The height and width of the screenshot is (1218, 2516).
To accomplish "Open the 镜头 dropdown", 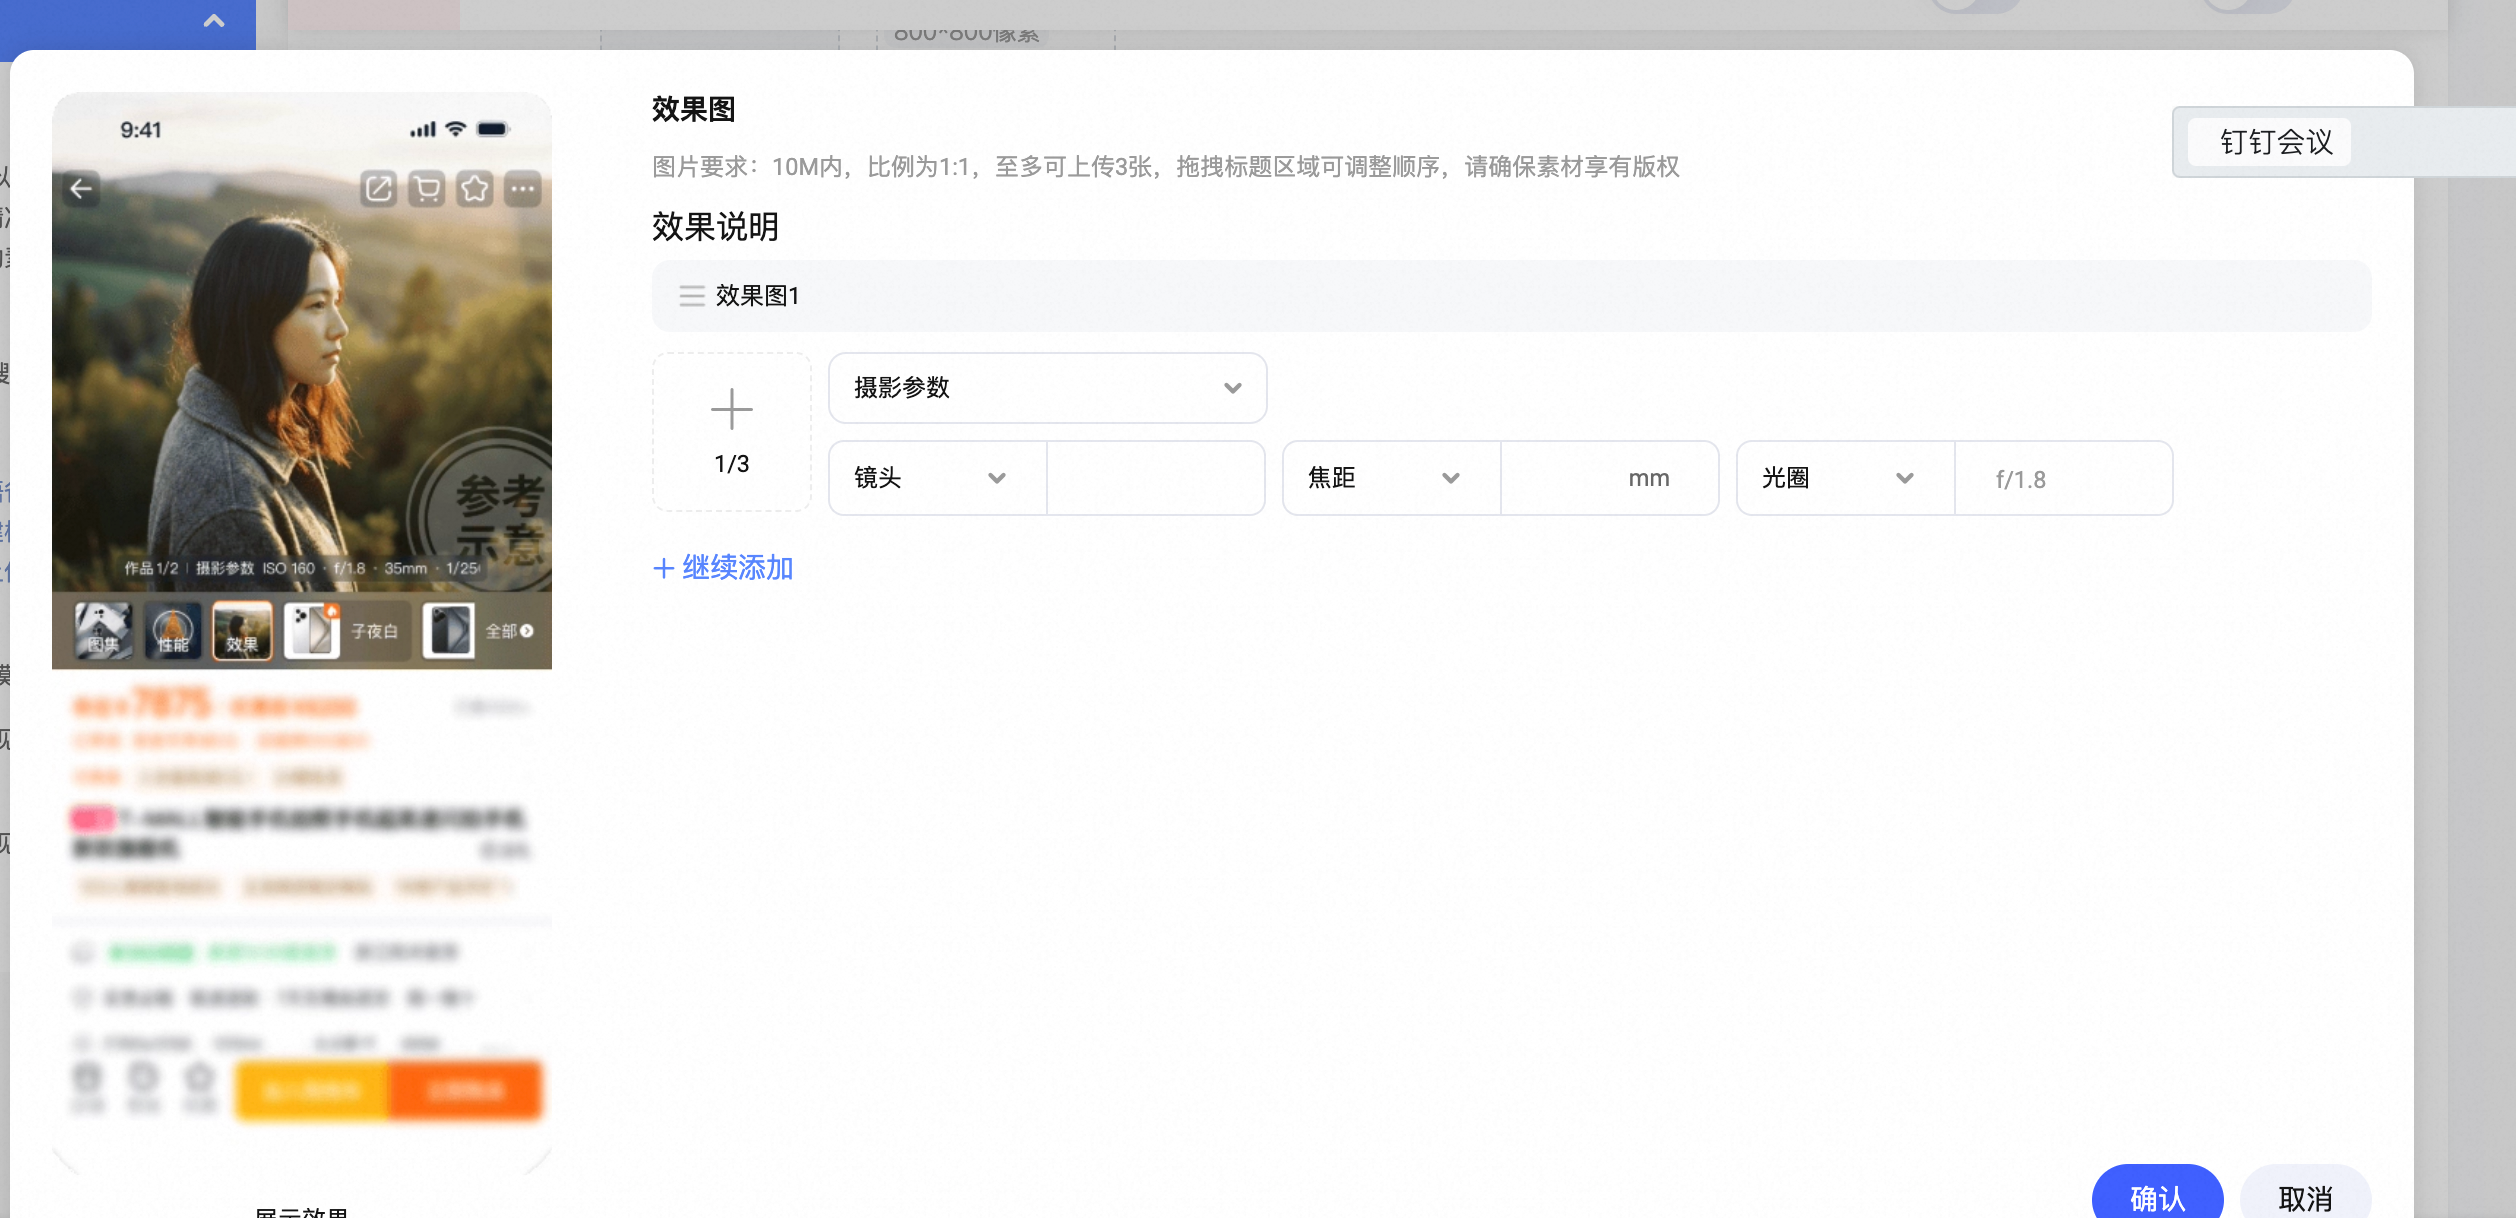I will coord(938,478).
